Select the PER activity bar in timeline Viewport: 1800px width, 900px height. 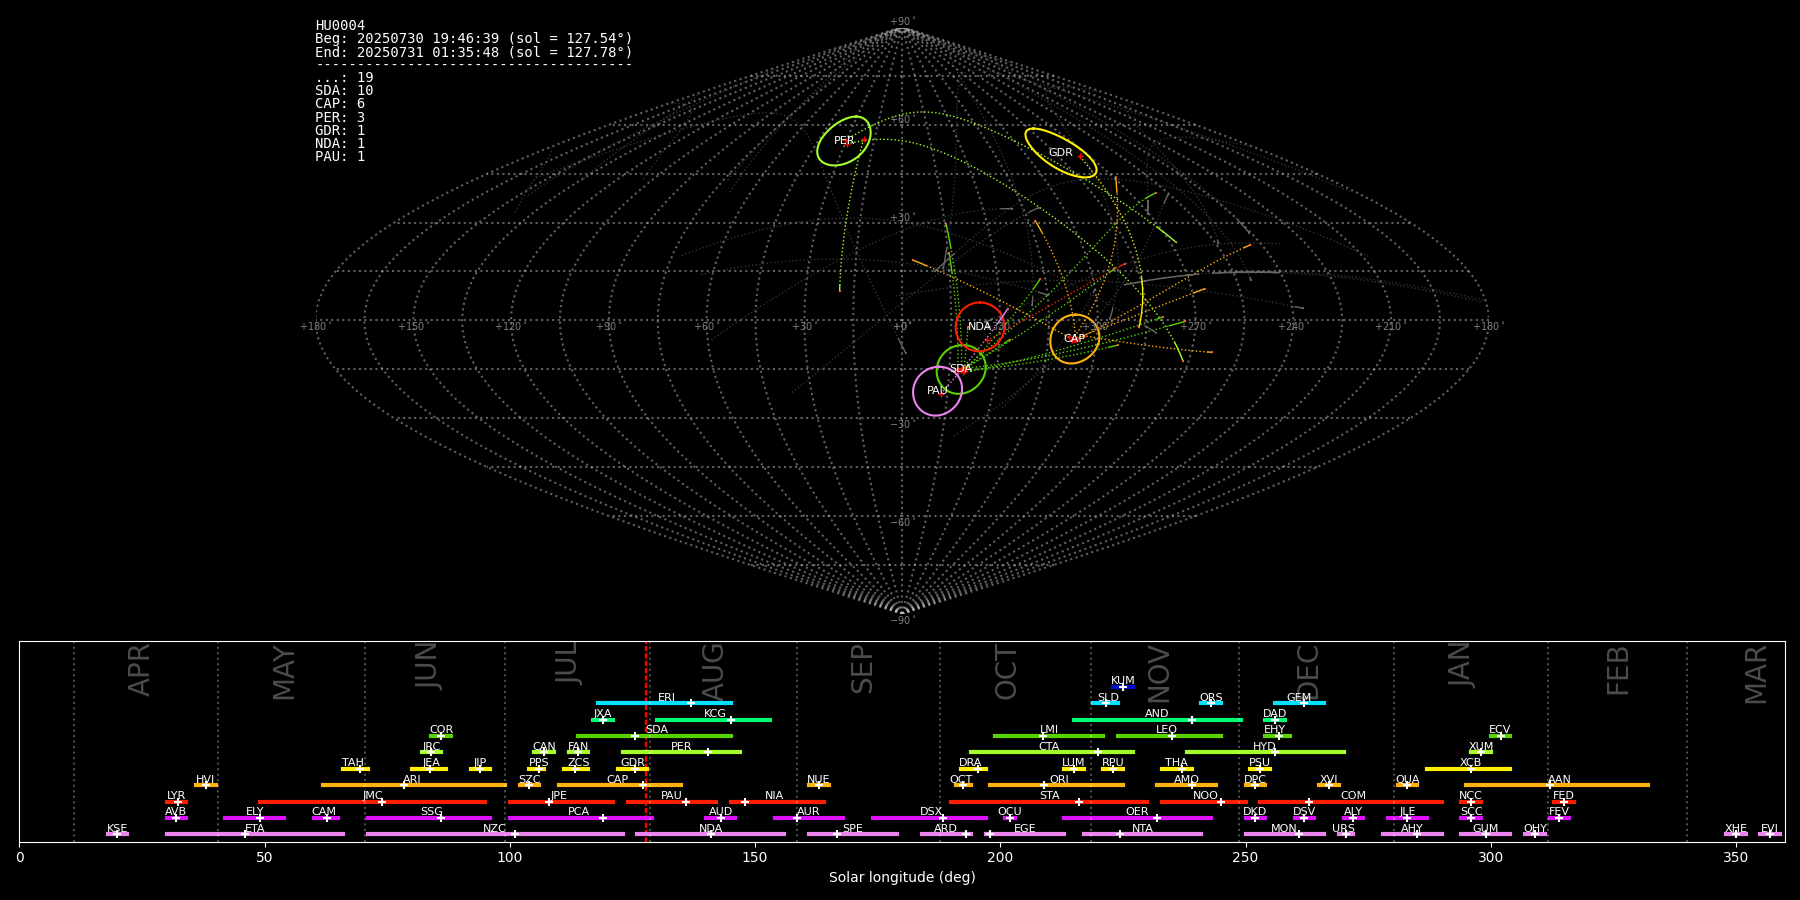(x=681, y=752)
